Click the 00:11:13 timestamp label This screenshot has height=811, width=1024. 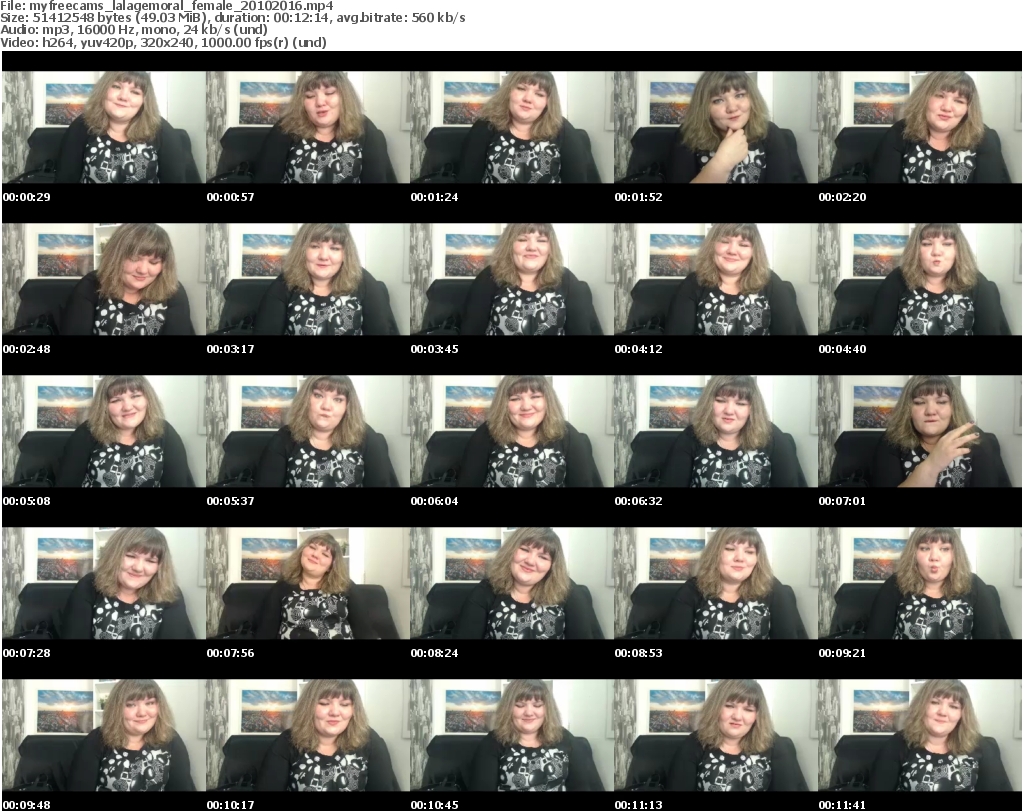click(638, 805)
